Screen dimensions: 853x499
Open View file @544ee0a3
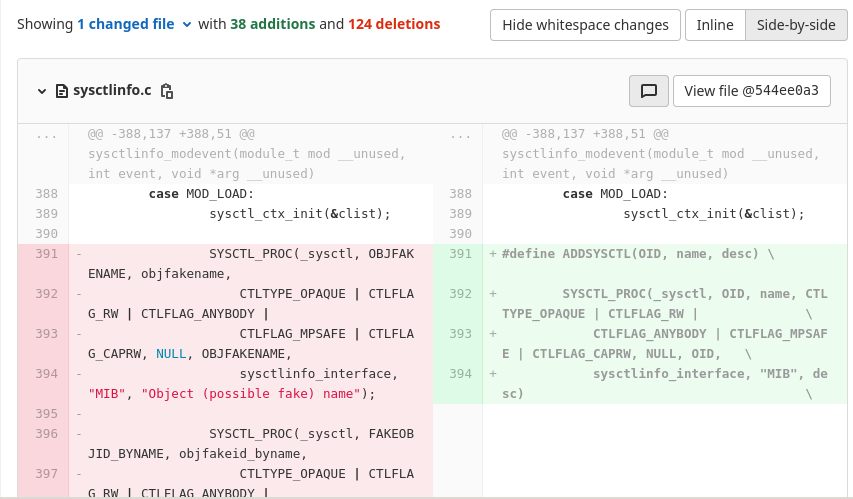[751, 91]
